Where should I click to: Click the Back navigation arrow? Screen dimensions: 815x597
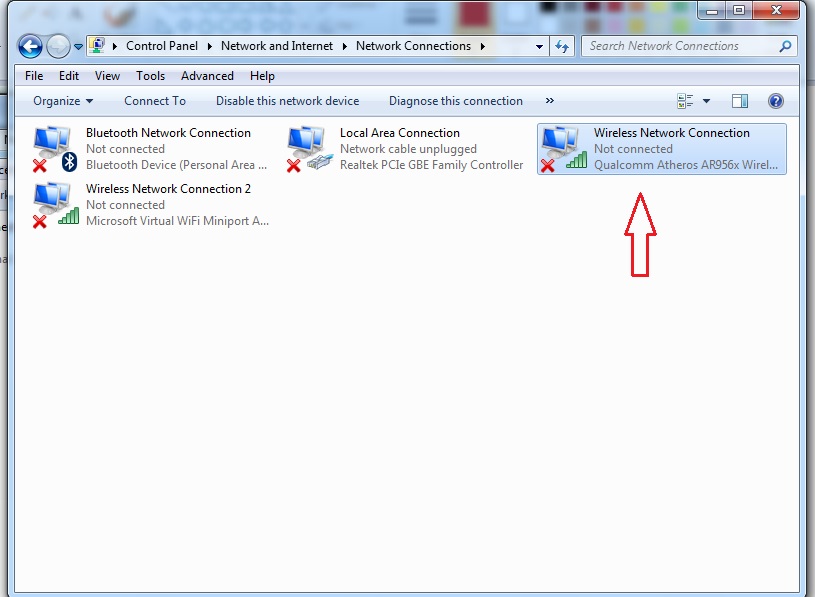click(x=30, y=47)
